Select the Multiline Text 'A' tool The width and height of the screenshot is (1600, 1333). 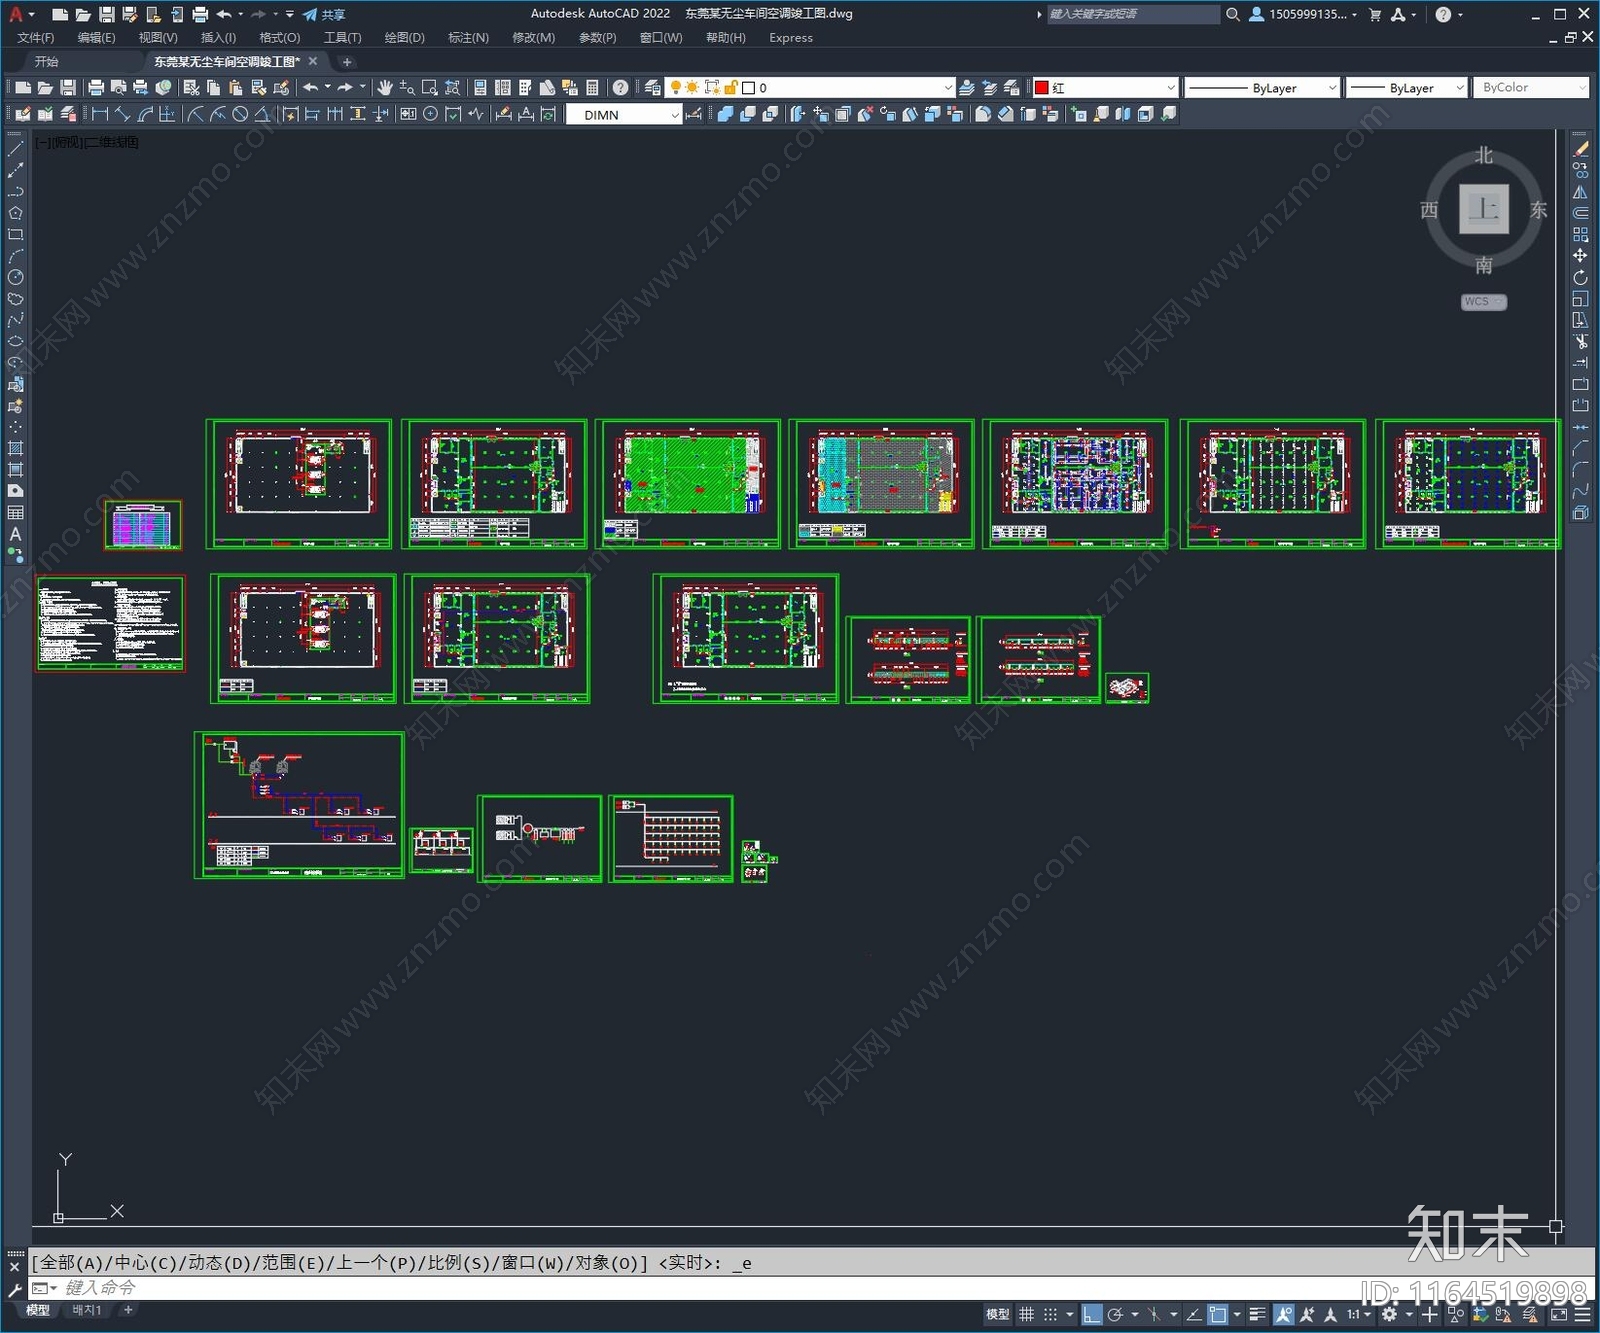coord(15,534)
